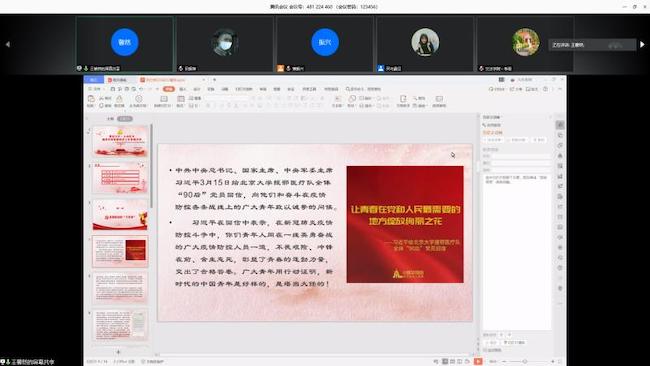Viewport: 650px width, 366px height.
Task: Switch to the 设计 ribbon tab
Action: pyautogui.click(x=196, y=89)
